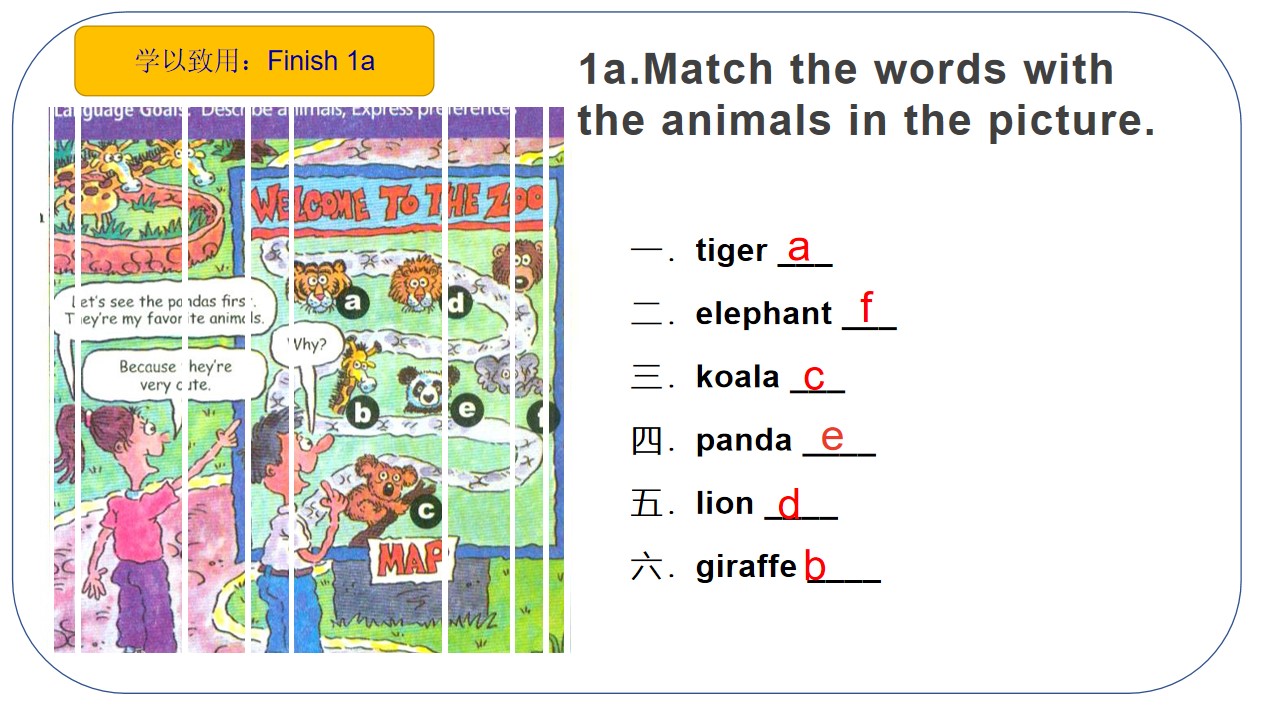Image resolution: width=1280 pixels, height=720 pixels.
Task: Select the red answer next to elephant
Action: click(x=866, y=307)
